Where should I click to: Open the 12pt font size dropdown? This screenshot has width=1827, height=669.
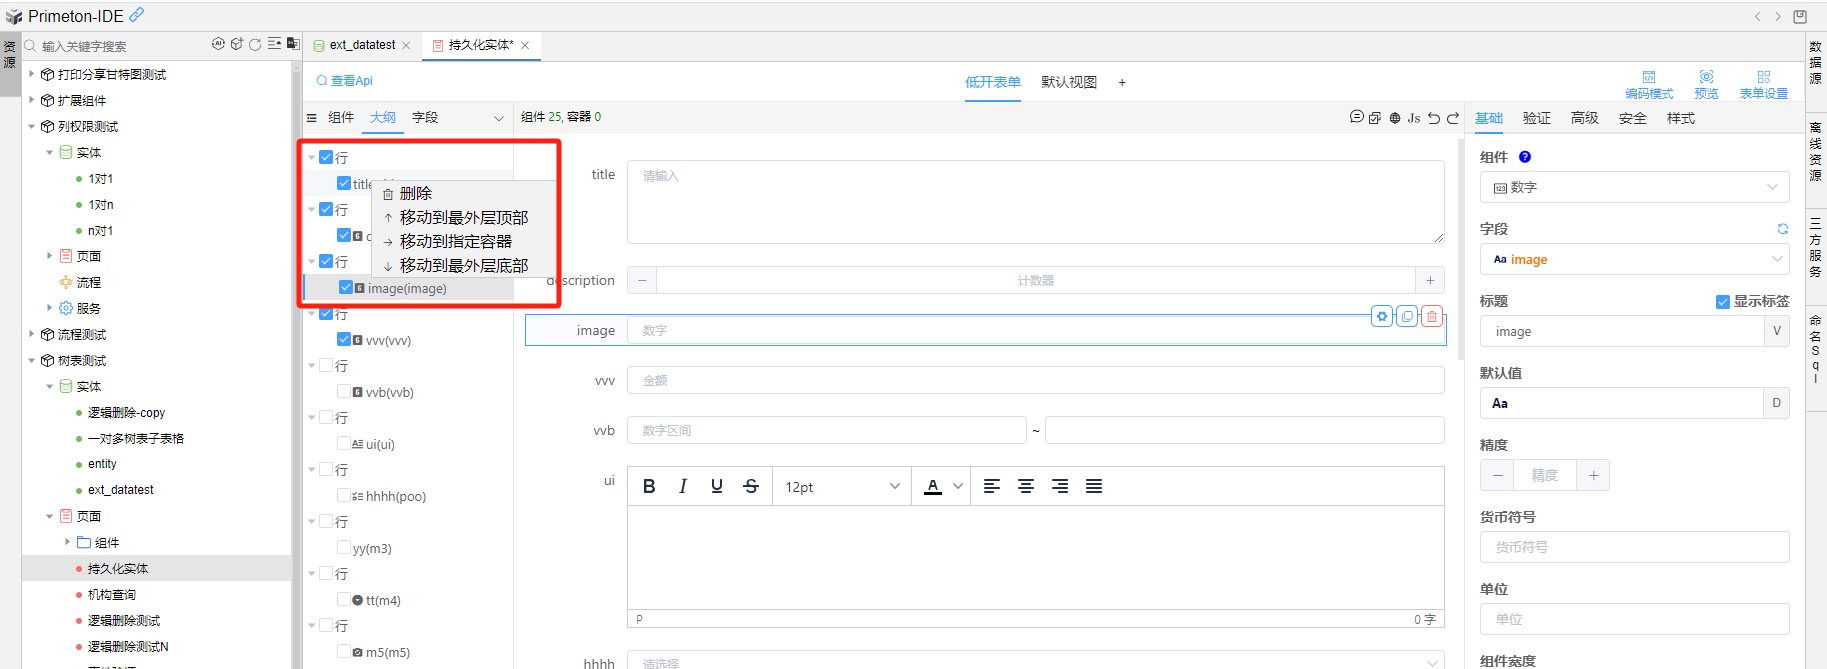pos(841,486)
